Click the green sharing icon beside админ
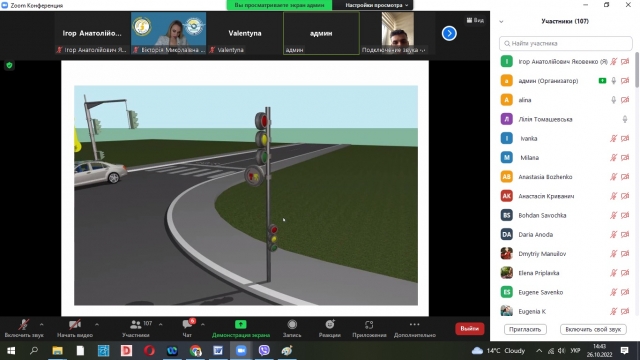Screen dimensions: 640x360 pos(602,81)
